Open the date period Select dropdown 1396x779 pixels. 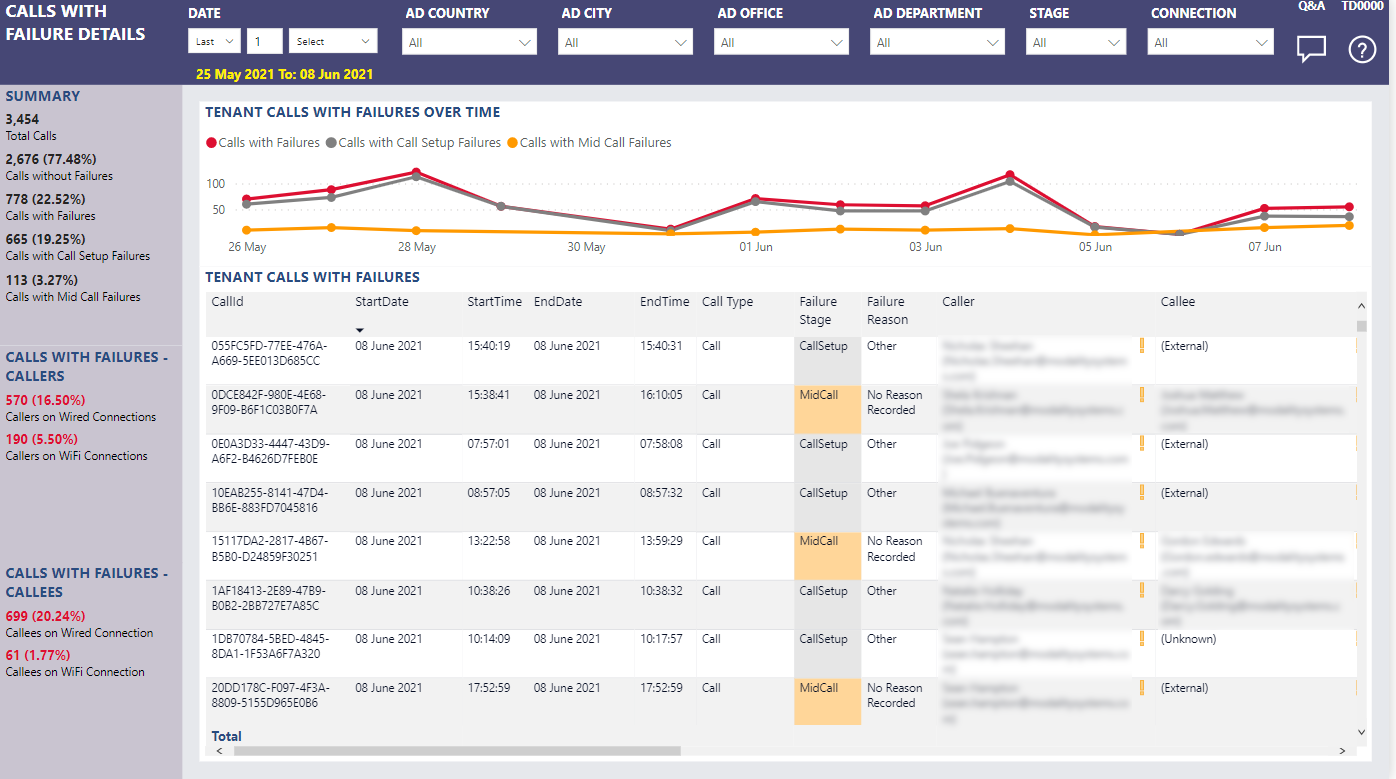point(333,41)
